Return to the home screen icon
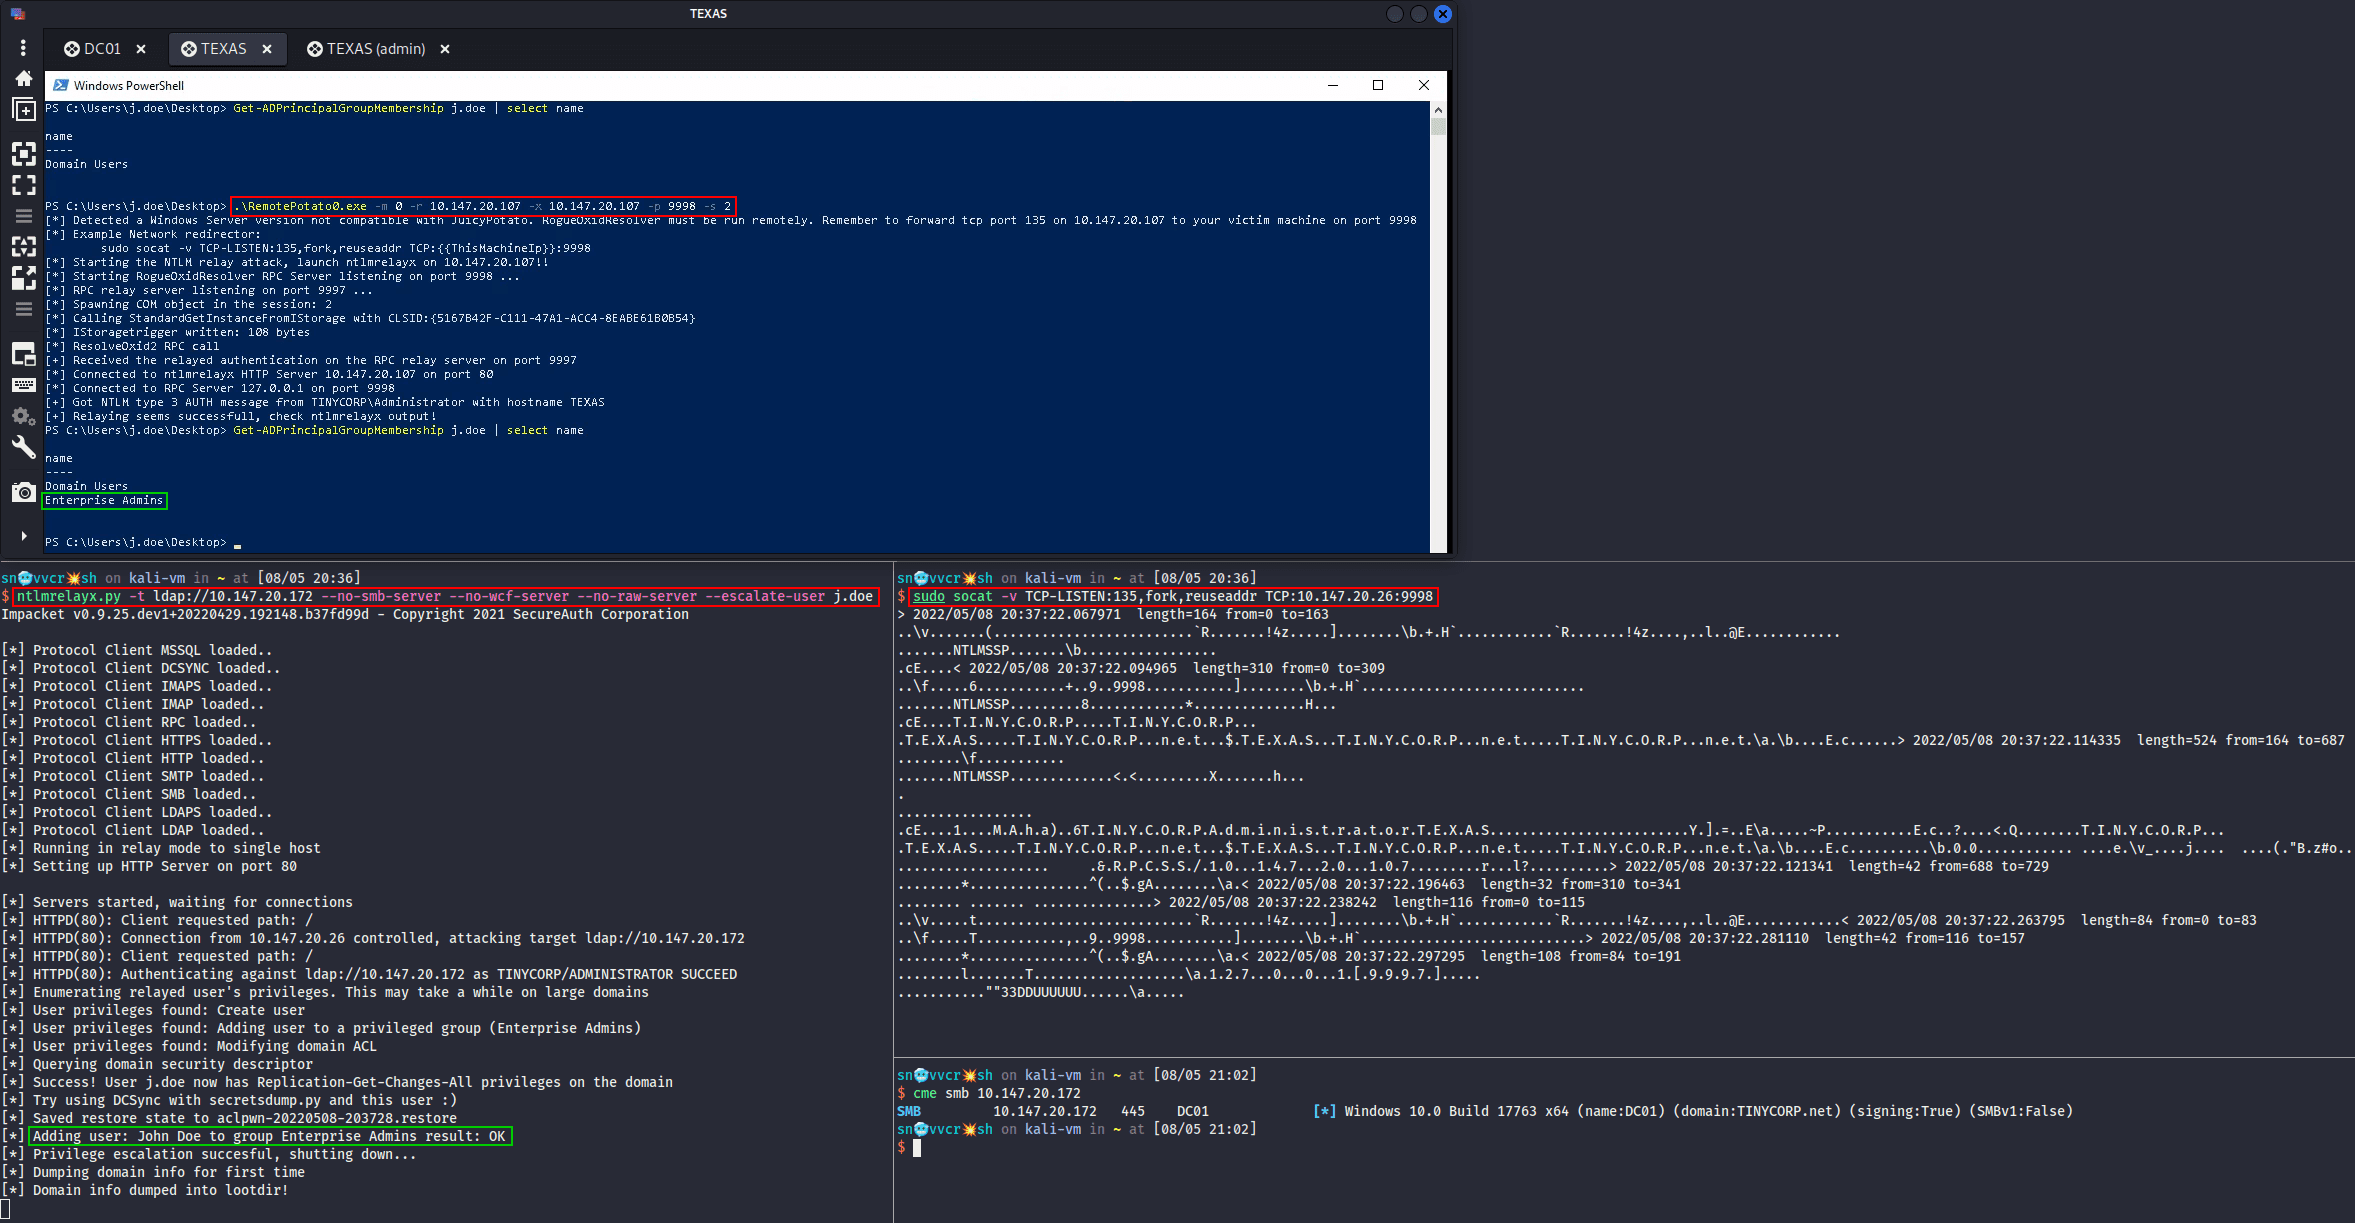 tap(23, 78)
